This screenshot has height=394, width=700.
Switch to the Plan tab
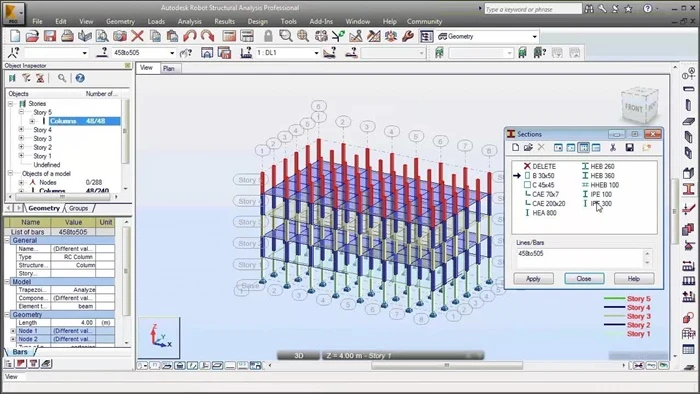coord(169,68)
